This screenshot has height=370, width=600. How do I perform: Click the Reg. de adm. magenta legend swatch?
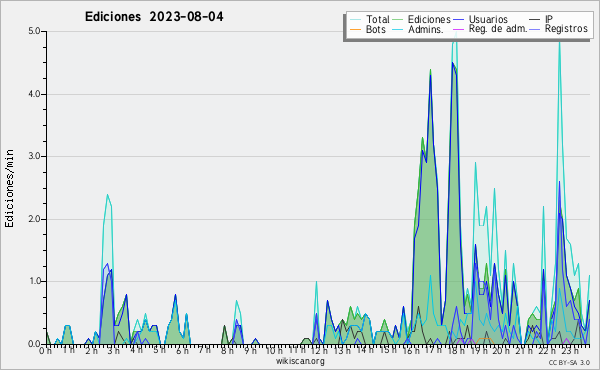(x=458, y=29)
